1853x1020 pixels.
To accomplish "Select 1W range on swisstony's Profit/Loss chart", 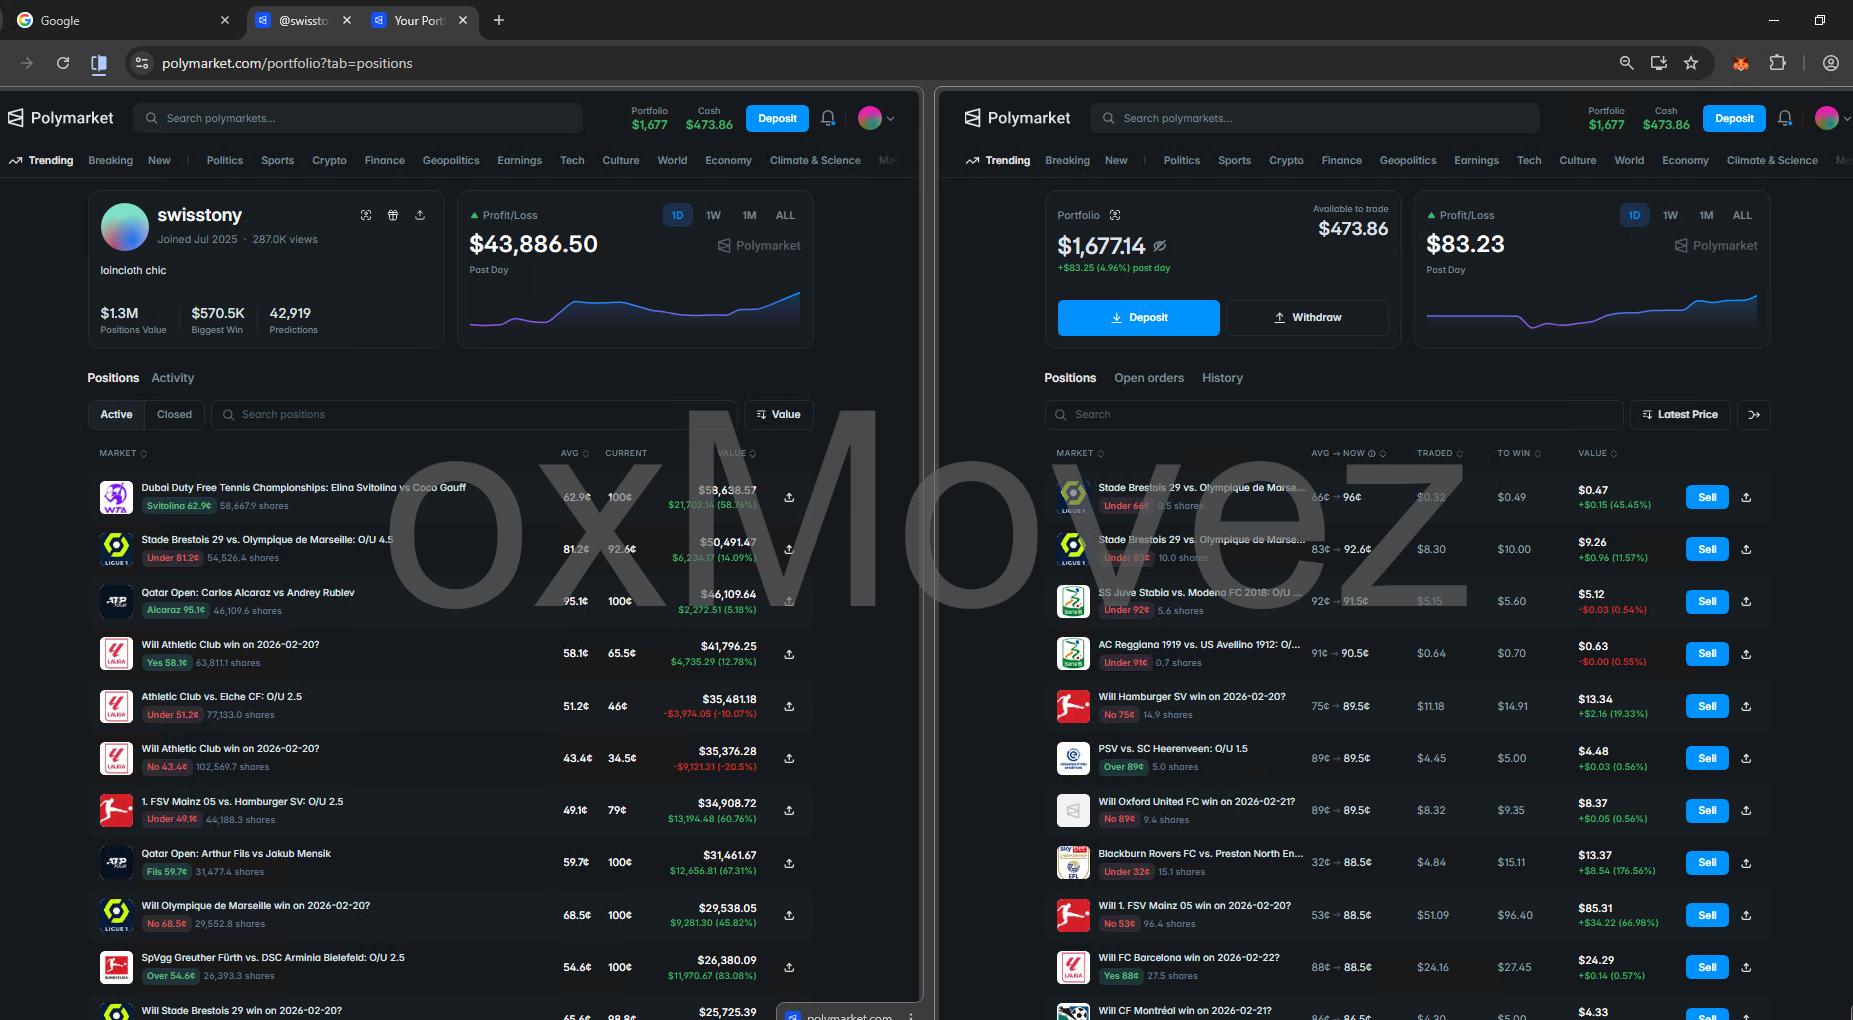I will [713, 215].
